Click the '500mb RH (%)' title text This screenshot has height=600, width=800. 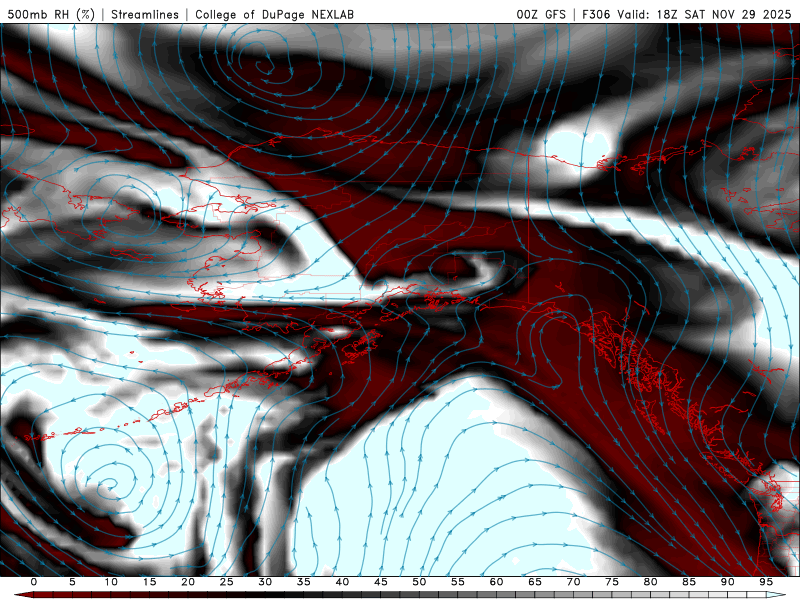pos(51,14)
